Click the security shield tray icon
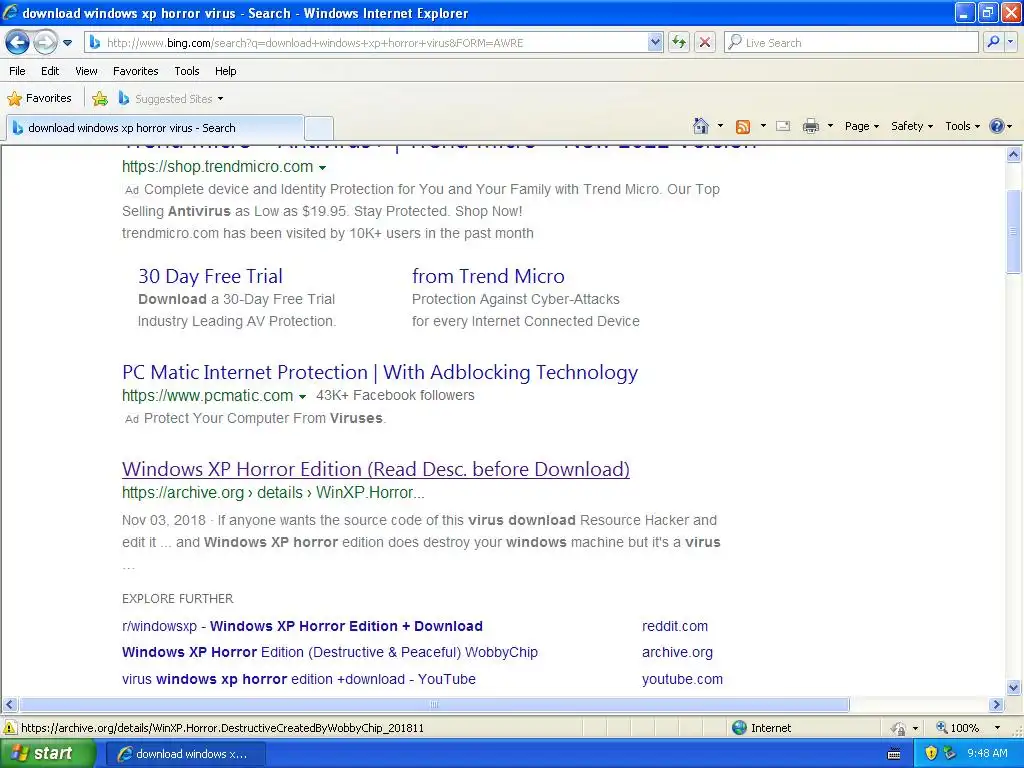The height and width of the screenshot is (768, 1024). click(931, 753)
